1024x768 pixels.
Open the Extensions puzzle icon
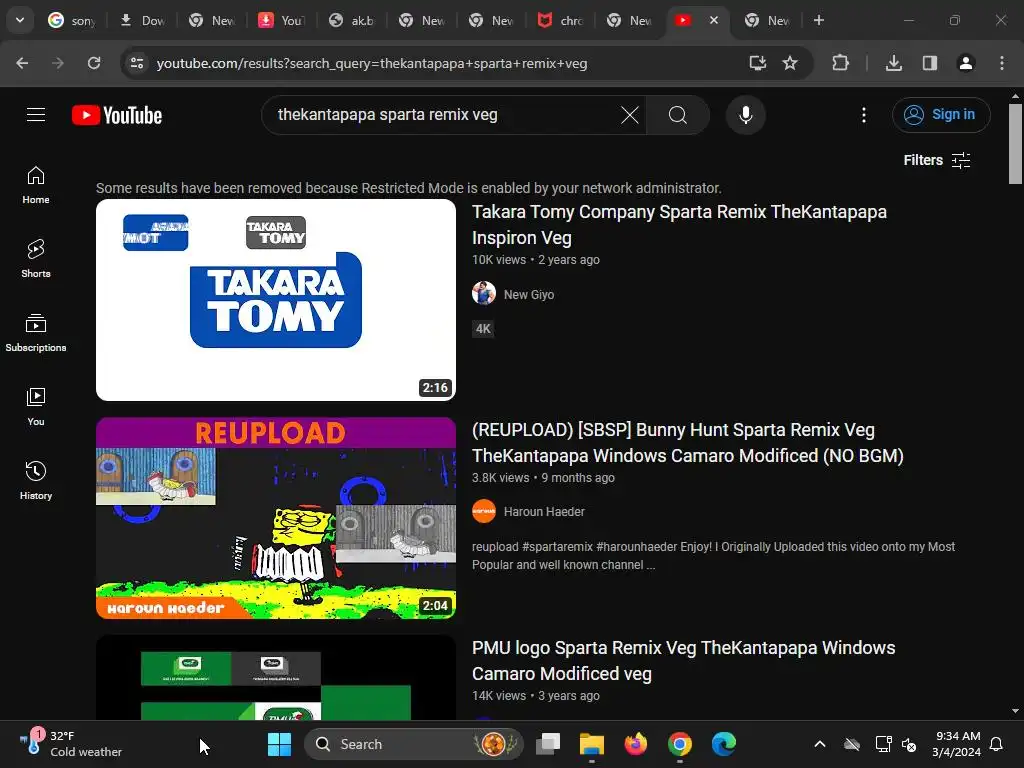pyautogui.click(x=840, y=63)
